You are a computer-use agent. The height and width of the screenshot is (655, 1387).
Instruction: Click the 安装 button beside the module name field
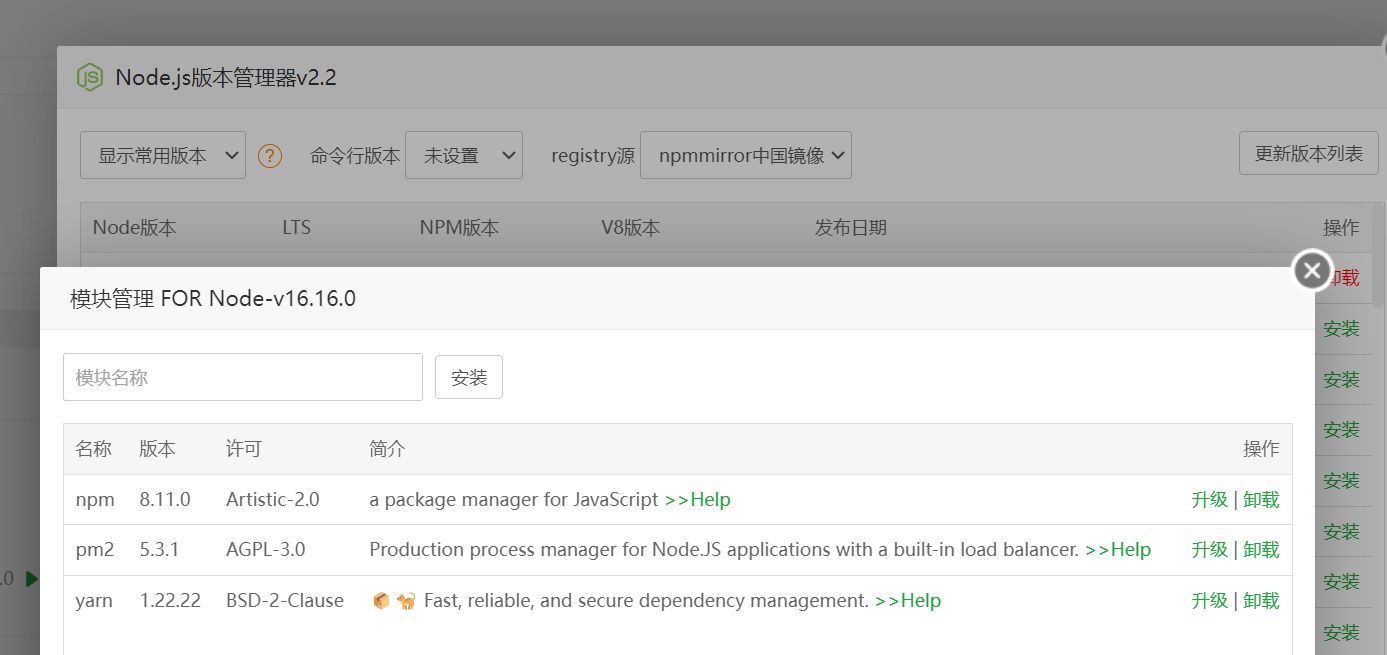(469, 377)
